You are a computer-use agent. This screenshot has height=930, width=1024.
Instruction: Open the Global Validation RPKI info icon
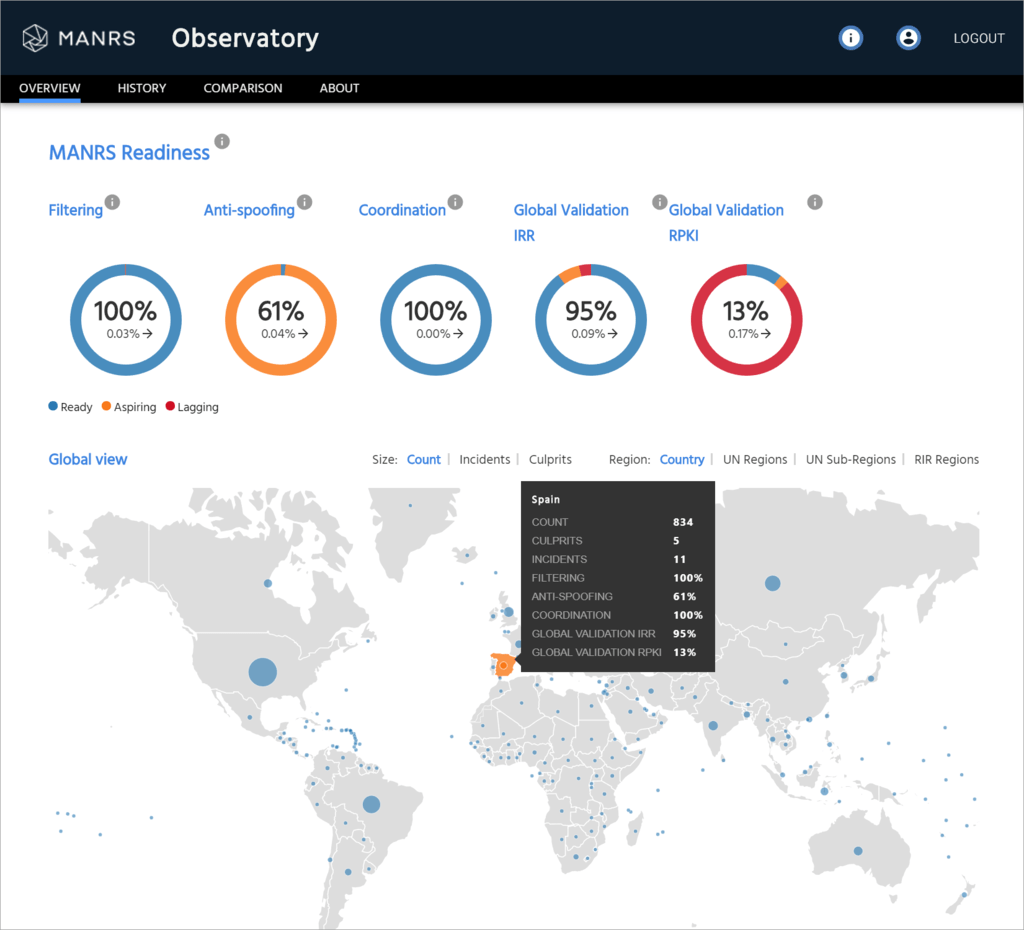[814, 202]
